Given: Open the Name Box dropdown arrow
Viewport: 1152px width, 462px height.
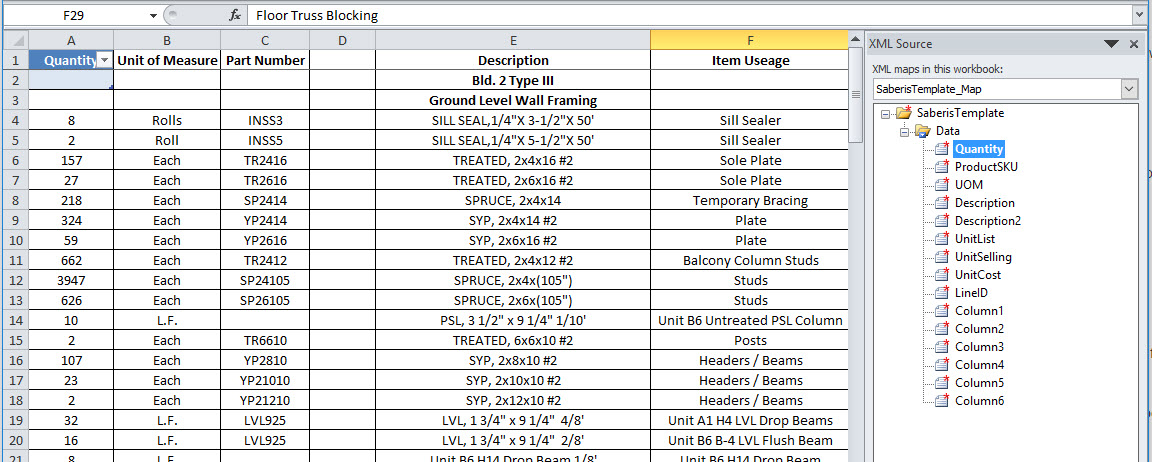Looking at the screenshot, I should coord(153,16).
